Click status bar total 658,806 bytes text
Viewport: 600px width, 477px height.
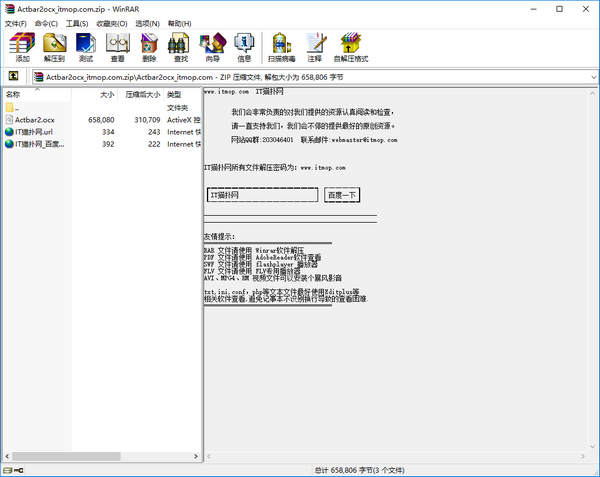tap(359, 470)
